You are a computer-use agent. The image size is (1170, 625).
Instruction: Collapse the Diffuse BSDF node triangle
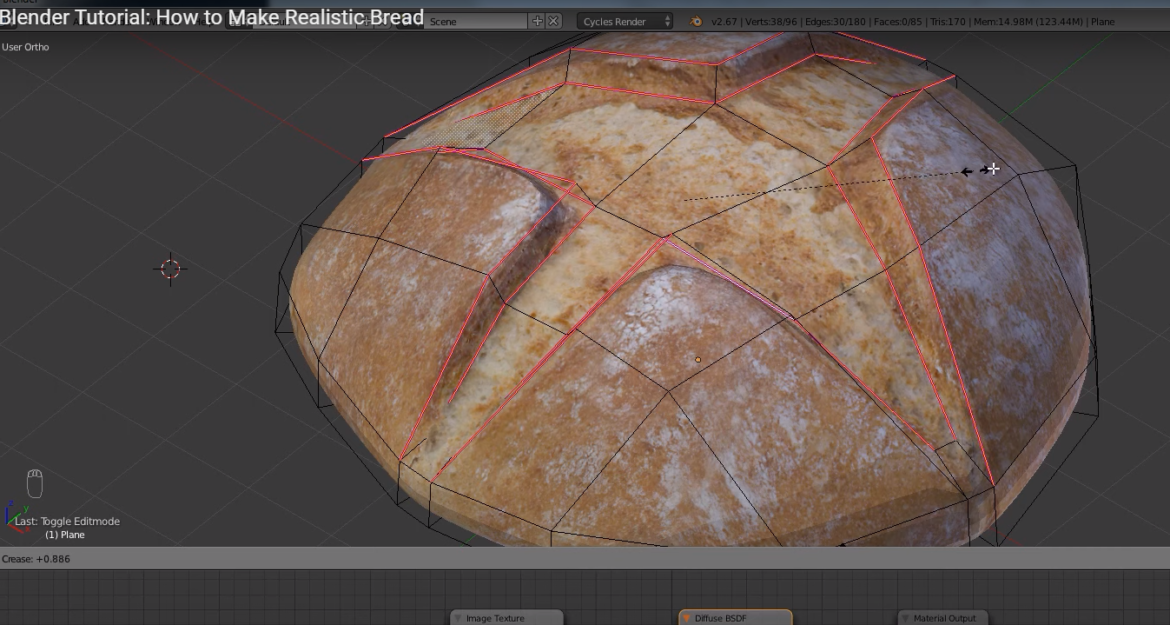tap(686, 618)
